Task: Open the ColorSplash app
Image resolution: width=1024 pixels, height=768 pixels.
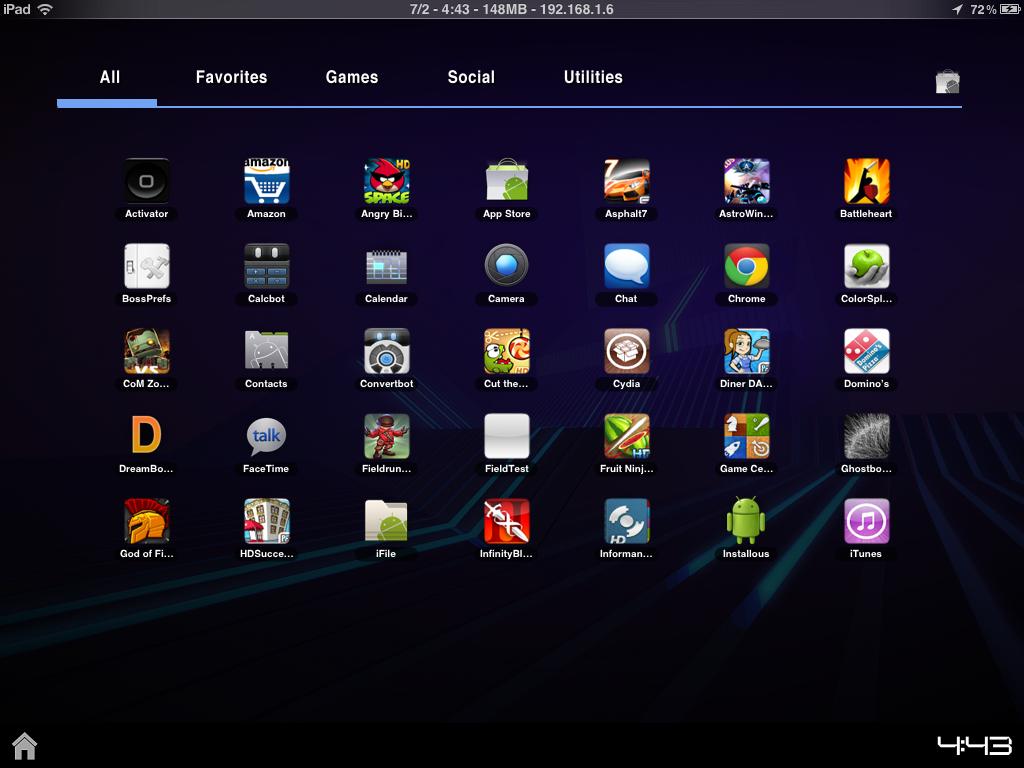Action: tap(866, 266)
